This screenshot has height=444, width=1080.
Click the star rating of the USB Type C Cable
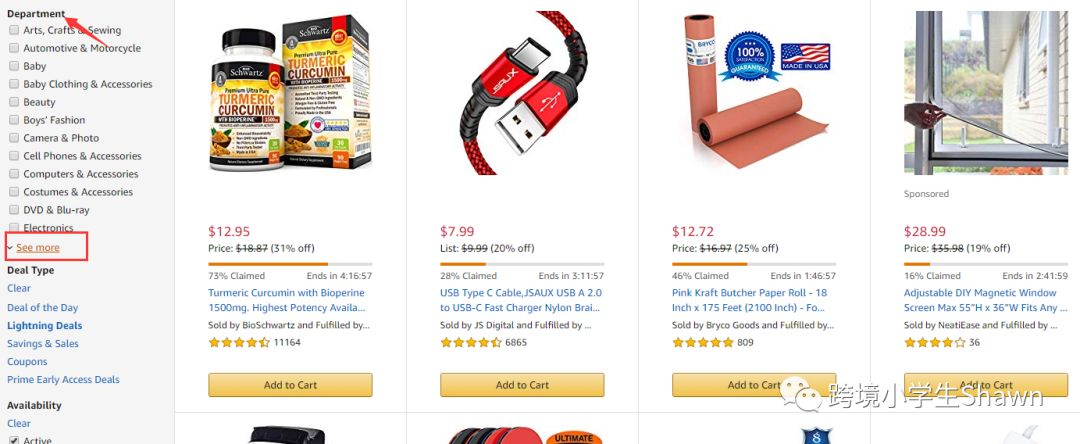click(x=471, y=342)
